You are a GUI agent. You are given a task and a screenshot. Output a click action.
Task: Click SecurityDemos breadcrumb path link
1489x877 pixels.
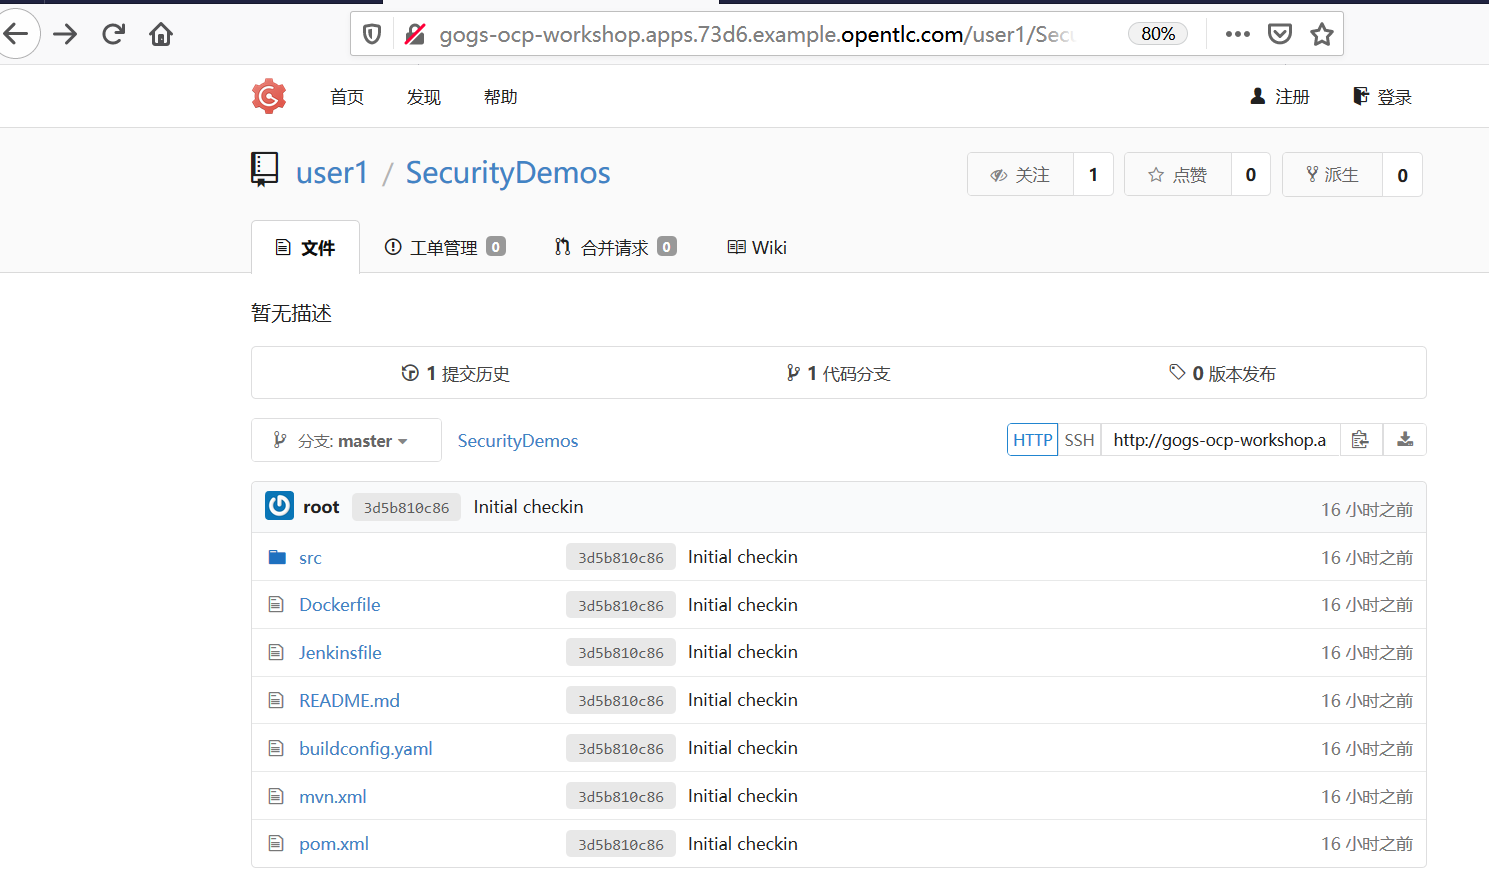[x=518, y=441]
